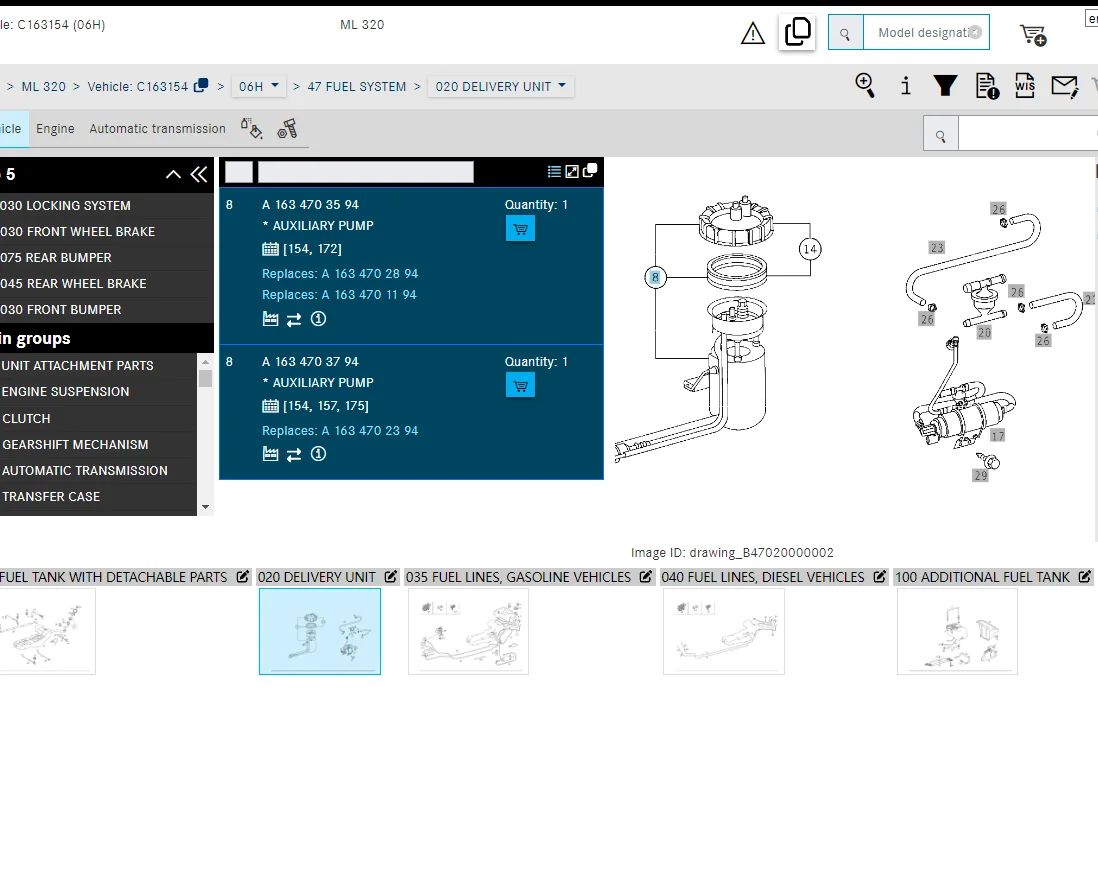The image size is (1098, 874).
Task: Click callout 14 in the drawing
Action: pos(810,249)
